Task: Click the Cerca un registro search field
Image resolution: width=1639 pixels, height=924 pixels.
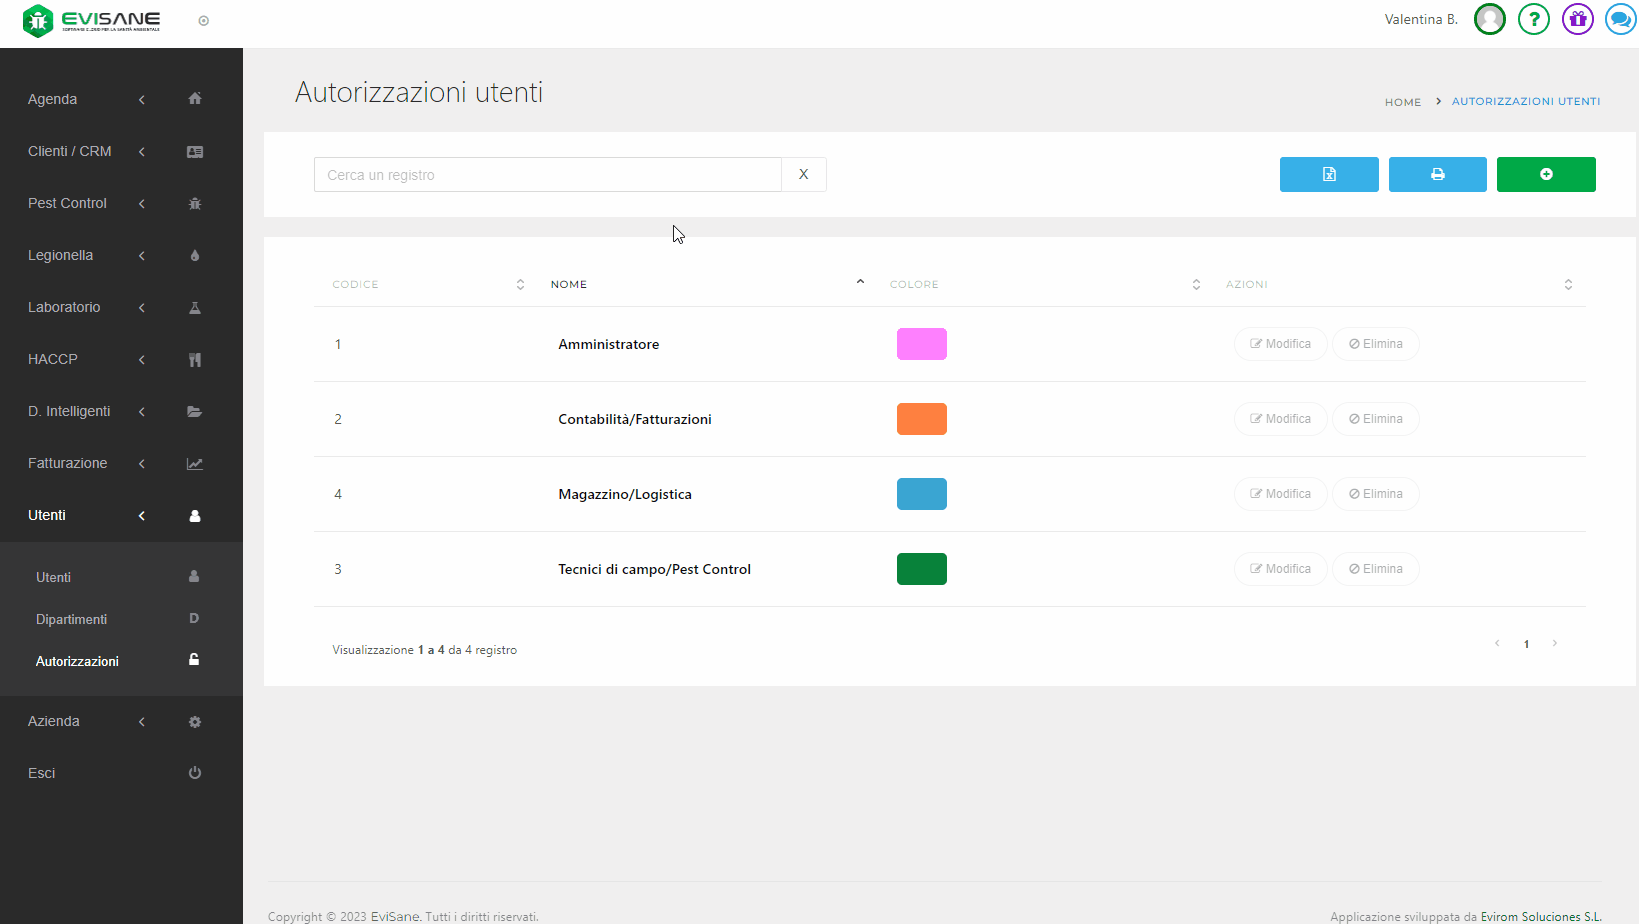Action: point(547,175)
